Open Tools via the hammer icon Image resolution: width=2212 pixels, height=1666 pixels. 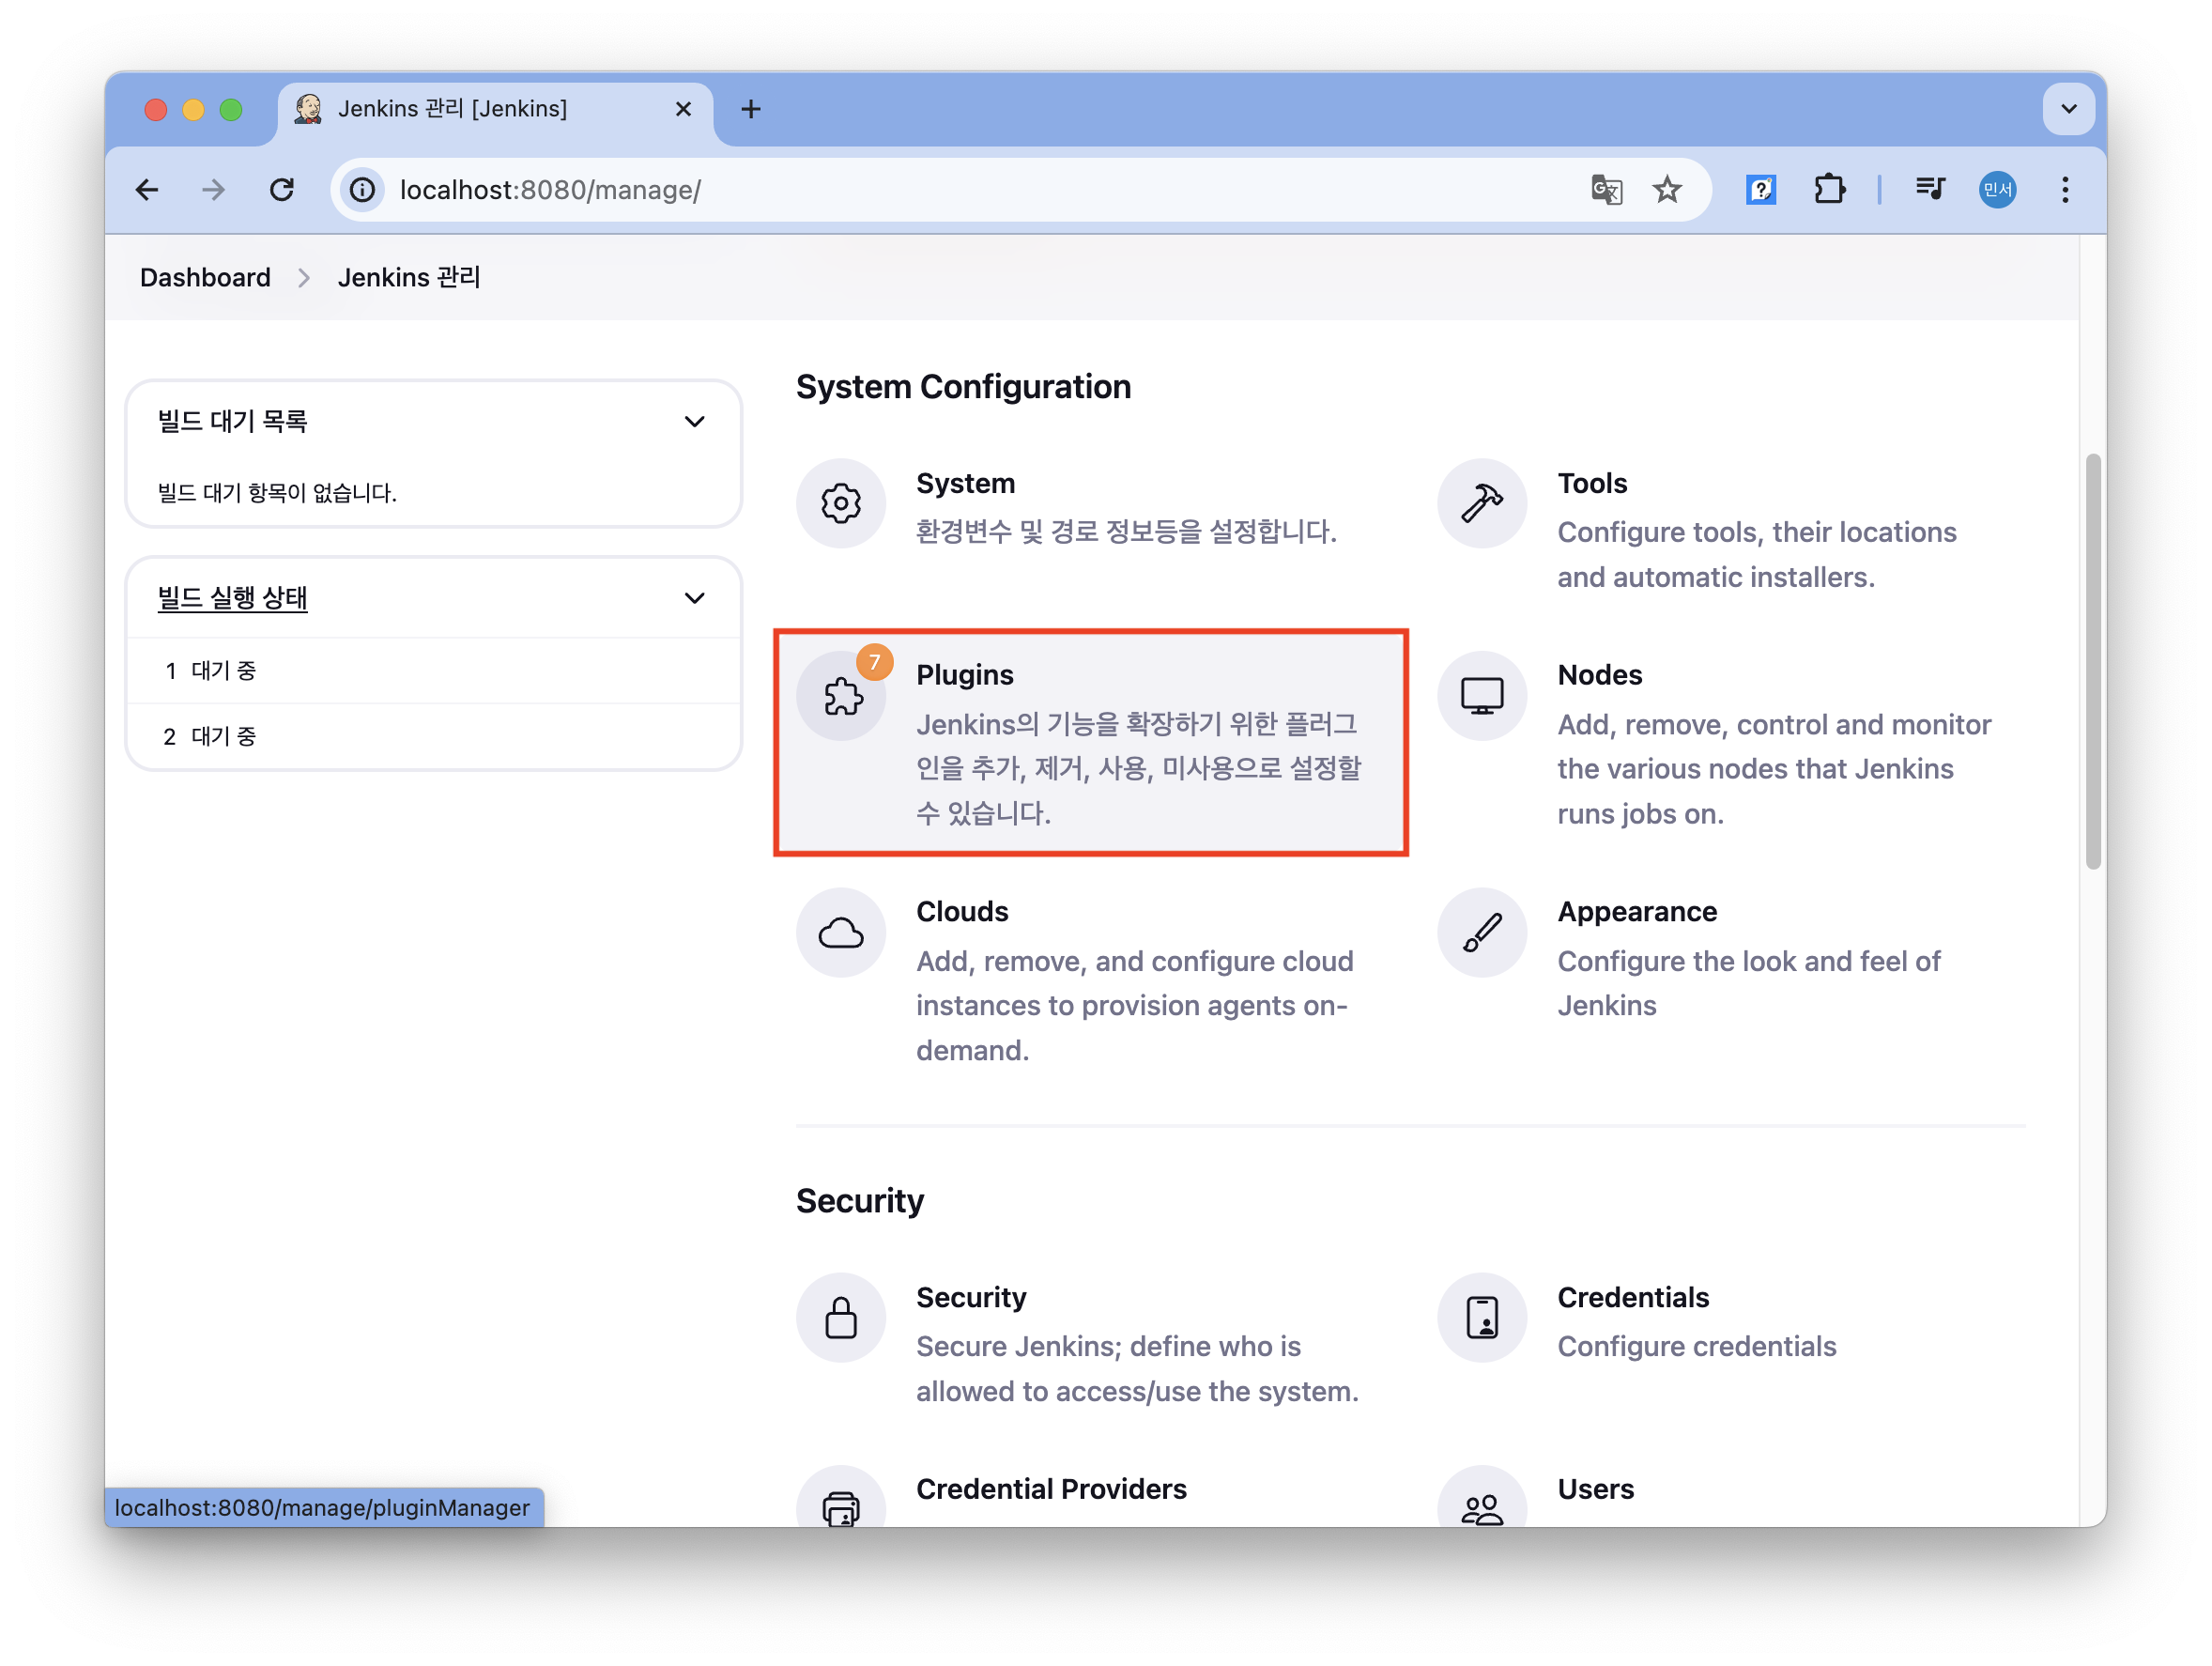click(1481, 503)
